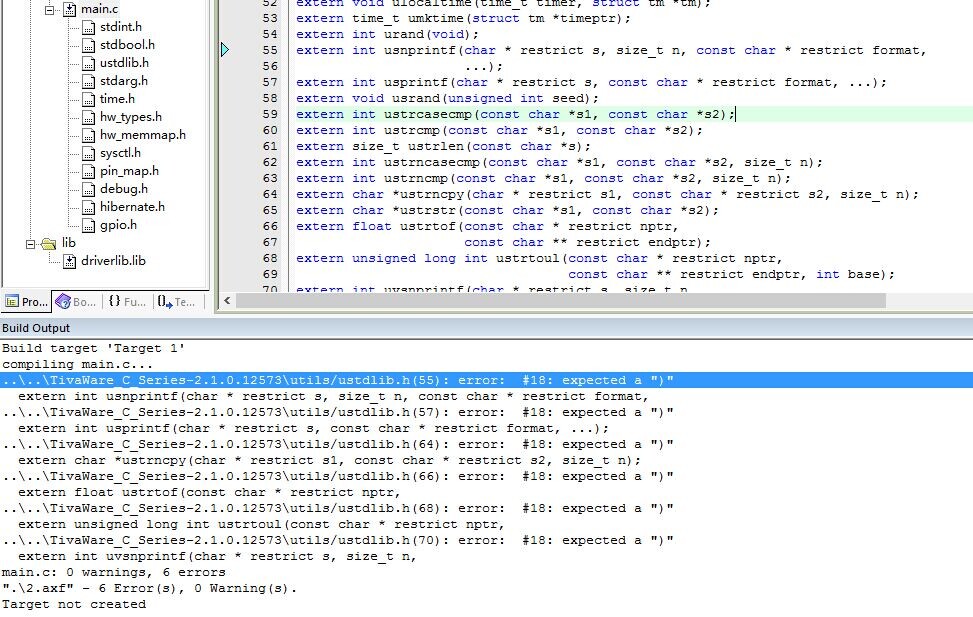The width and height of the screenshot is (973, 617).
Task: Click the current-line arrow marker at line 55
Action: coord(225,50)
